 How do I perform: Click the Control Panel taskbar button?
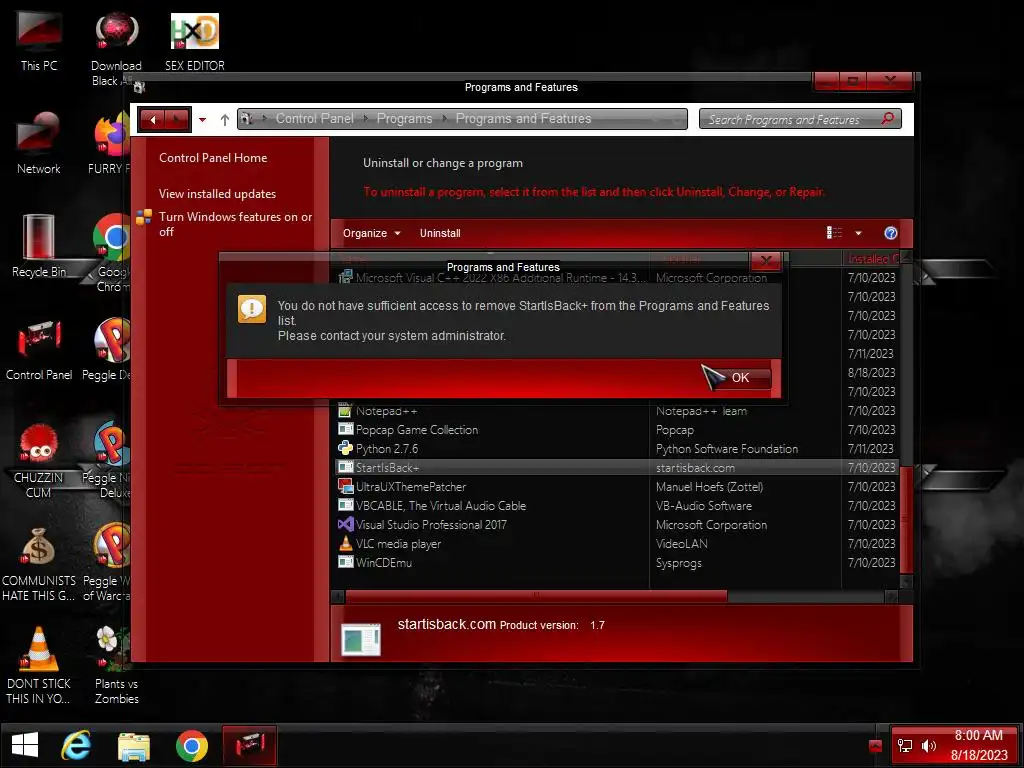pyautogui.click(x=249, y=746)
